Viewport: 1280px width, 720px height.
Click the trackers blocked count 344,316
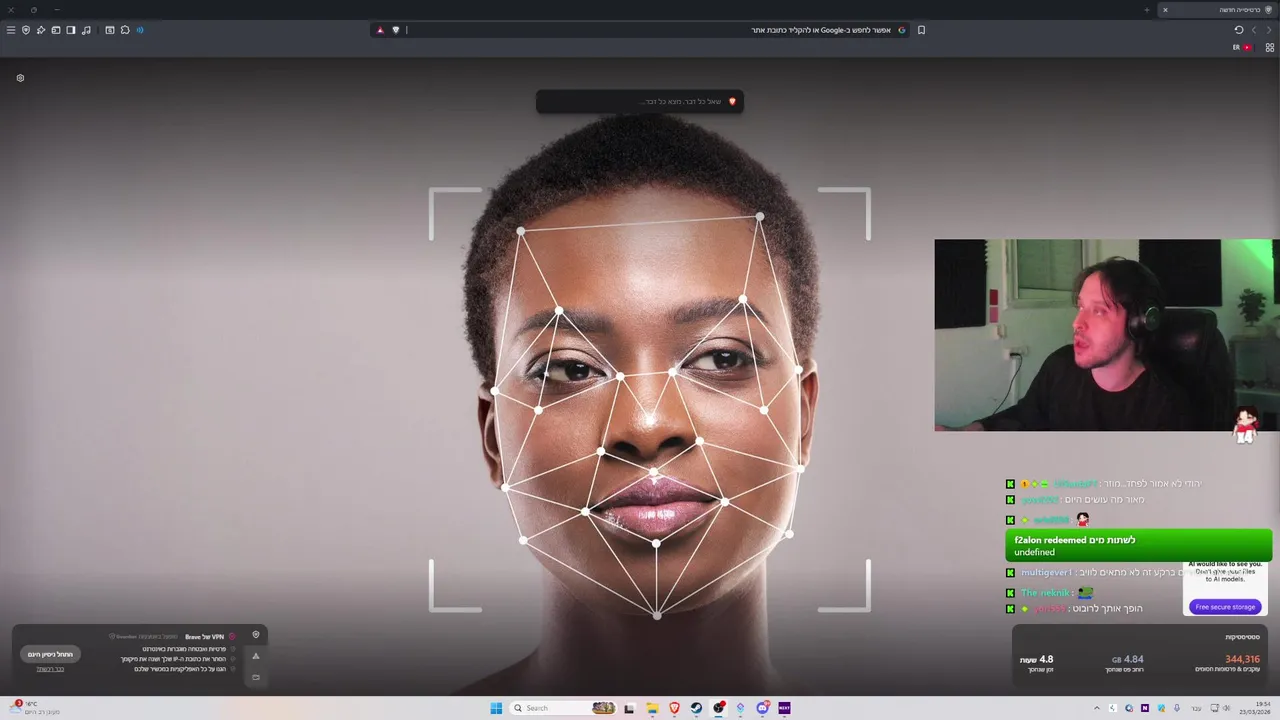pos(1242,659)
